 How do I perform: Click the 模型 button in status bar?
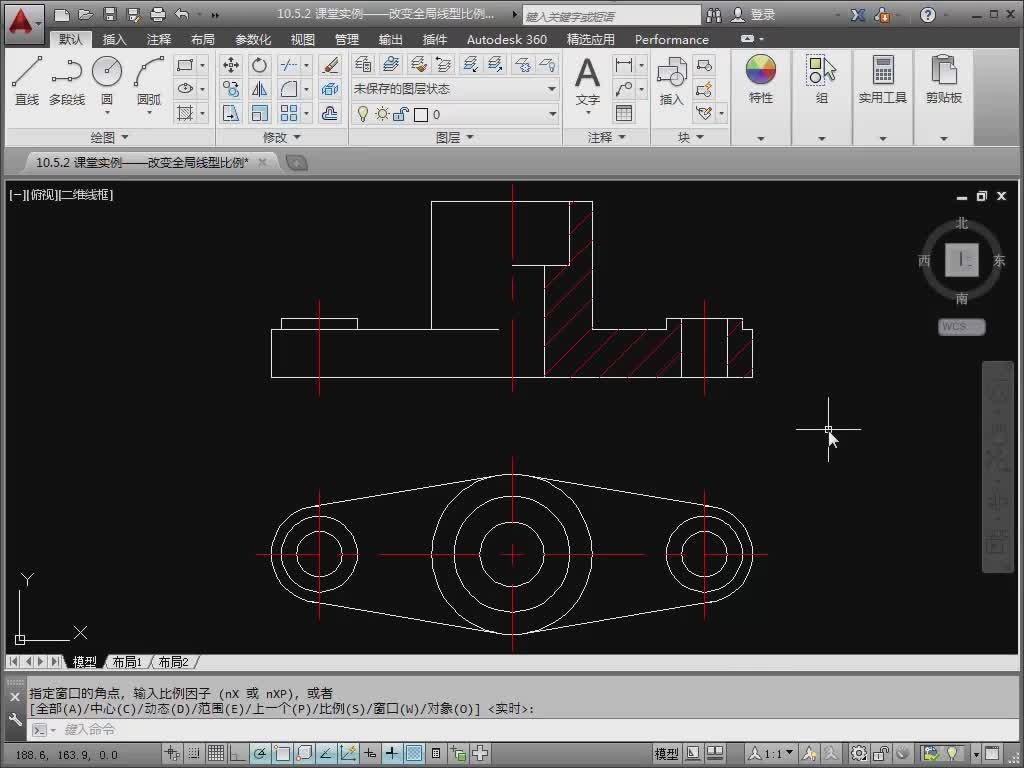tap(666, 754)
